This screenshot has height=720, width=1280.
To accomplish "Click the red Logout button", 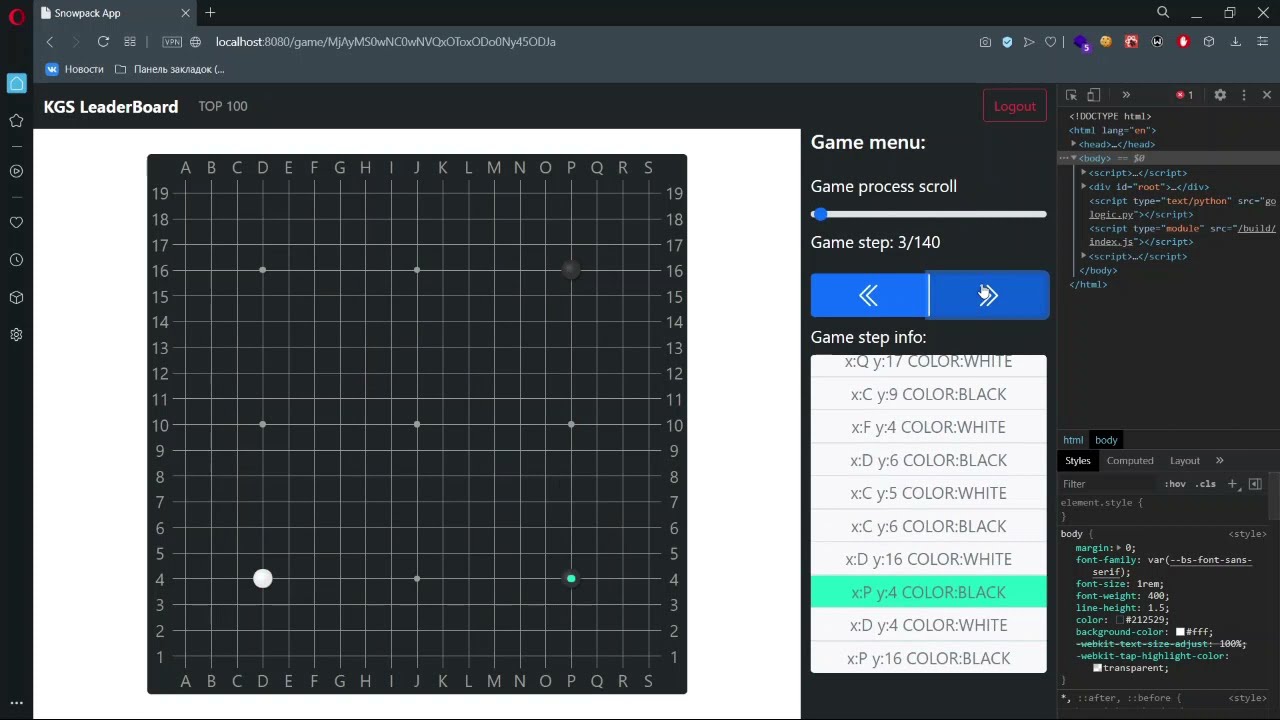I will tap(1015, 106).
